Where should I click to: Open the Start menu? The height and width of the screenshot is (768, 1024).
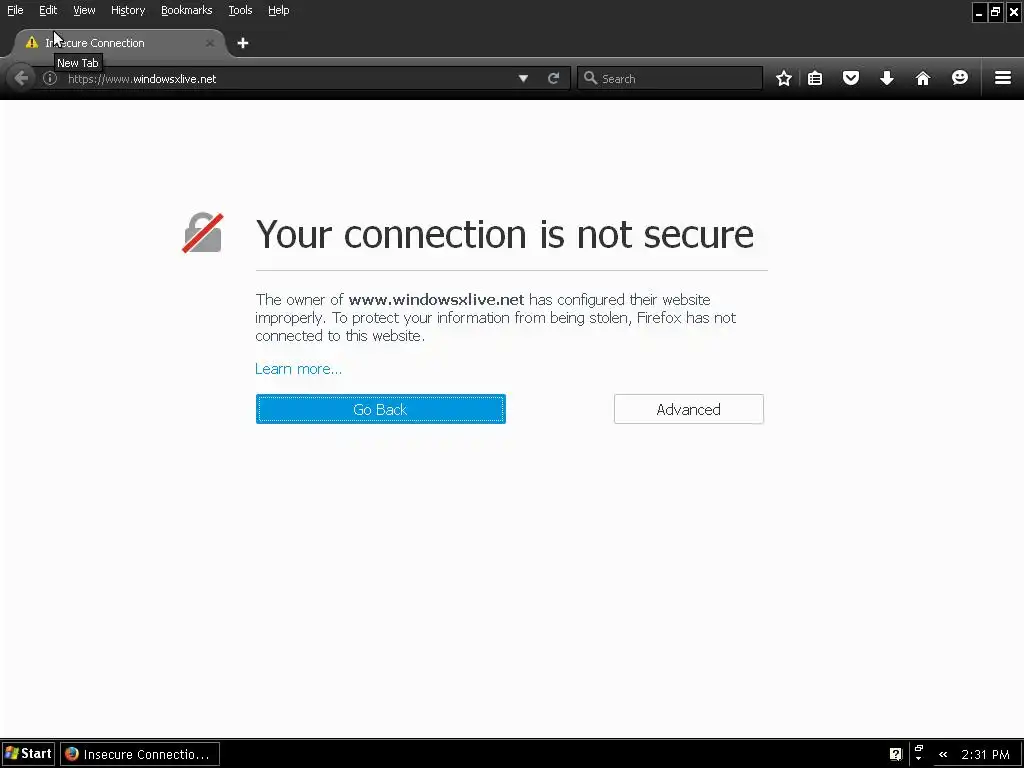tap(28, 754)
